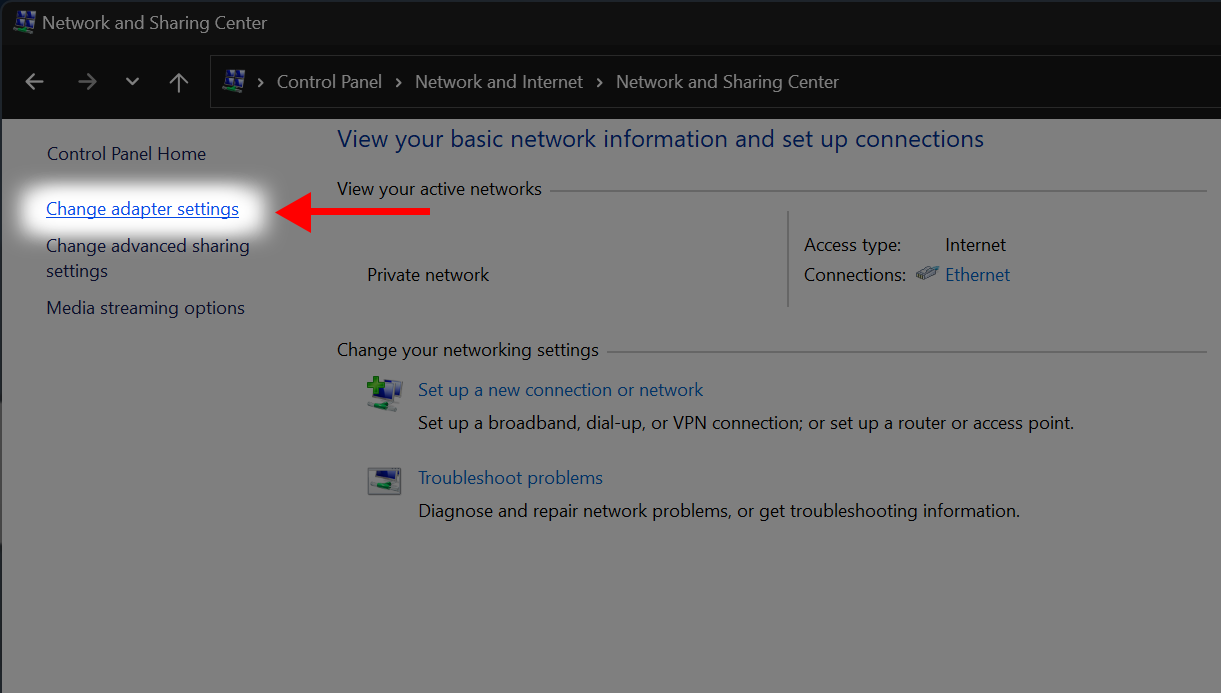
Task: Click the View your basic network information title
Action: pos(660,139)
